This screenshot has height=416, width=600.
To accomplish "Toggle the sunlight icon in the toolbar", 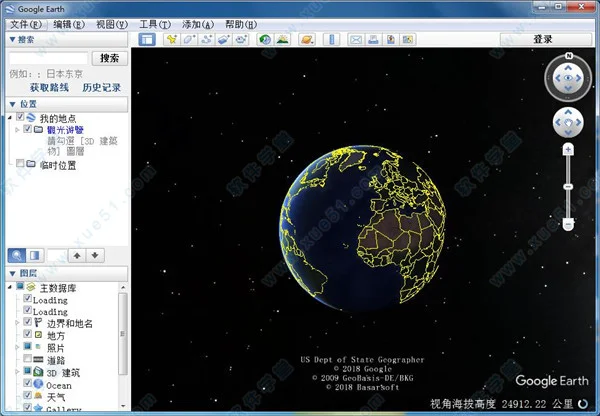I will (282, 39).
